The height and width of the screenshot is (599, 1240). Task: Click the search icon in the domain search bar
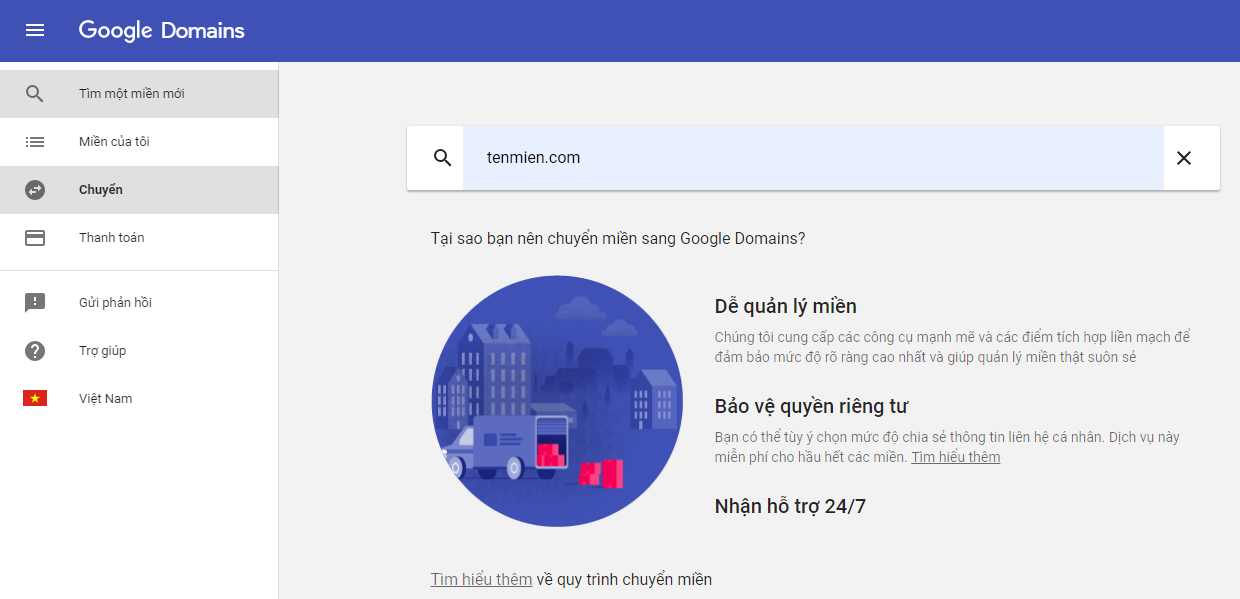[442, 158]
